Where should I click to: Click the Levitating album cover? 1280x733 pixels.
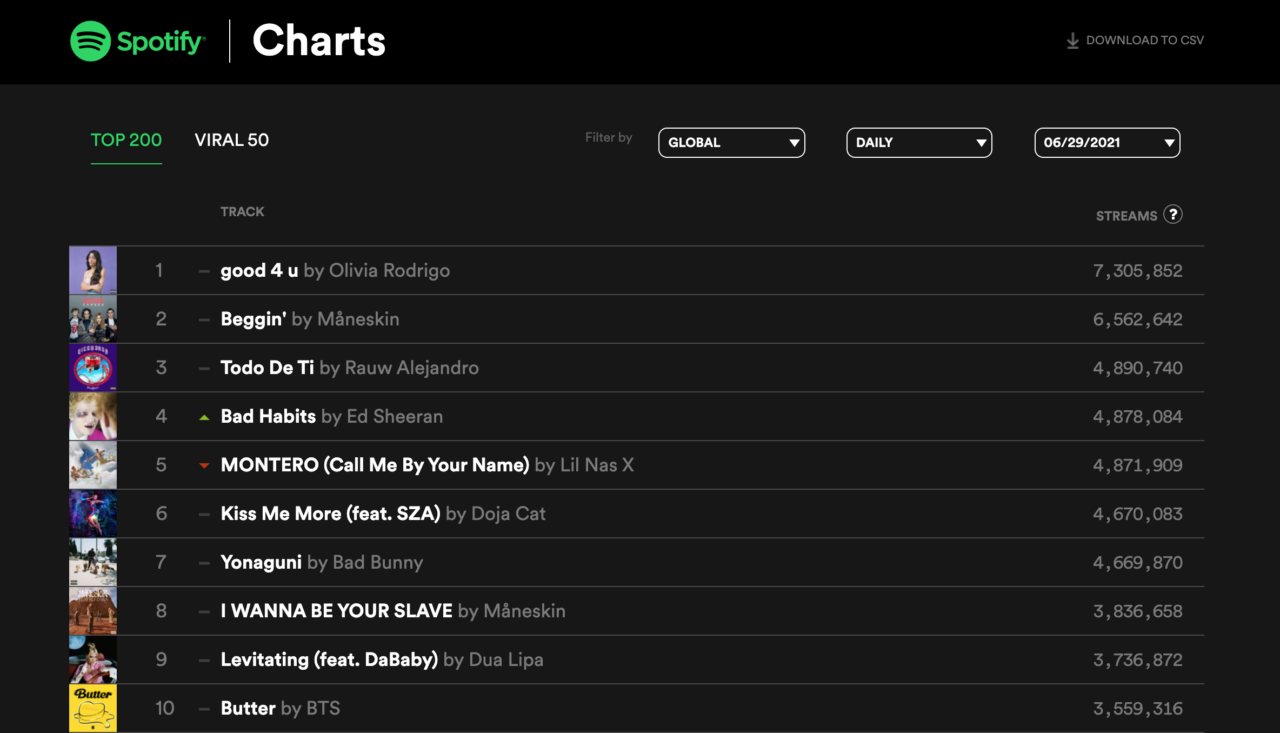click(93, 660)
